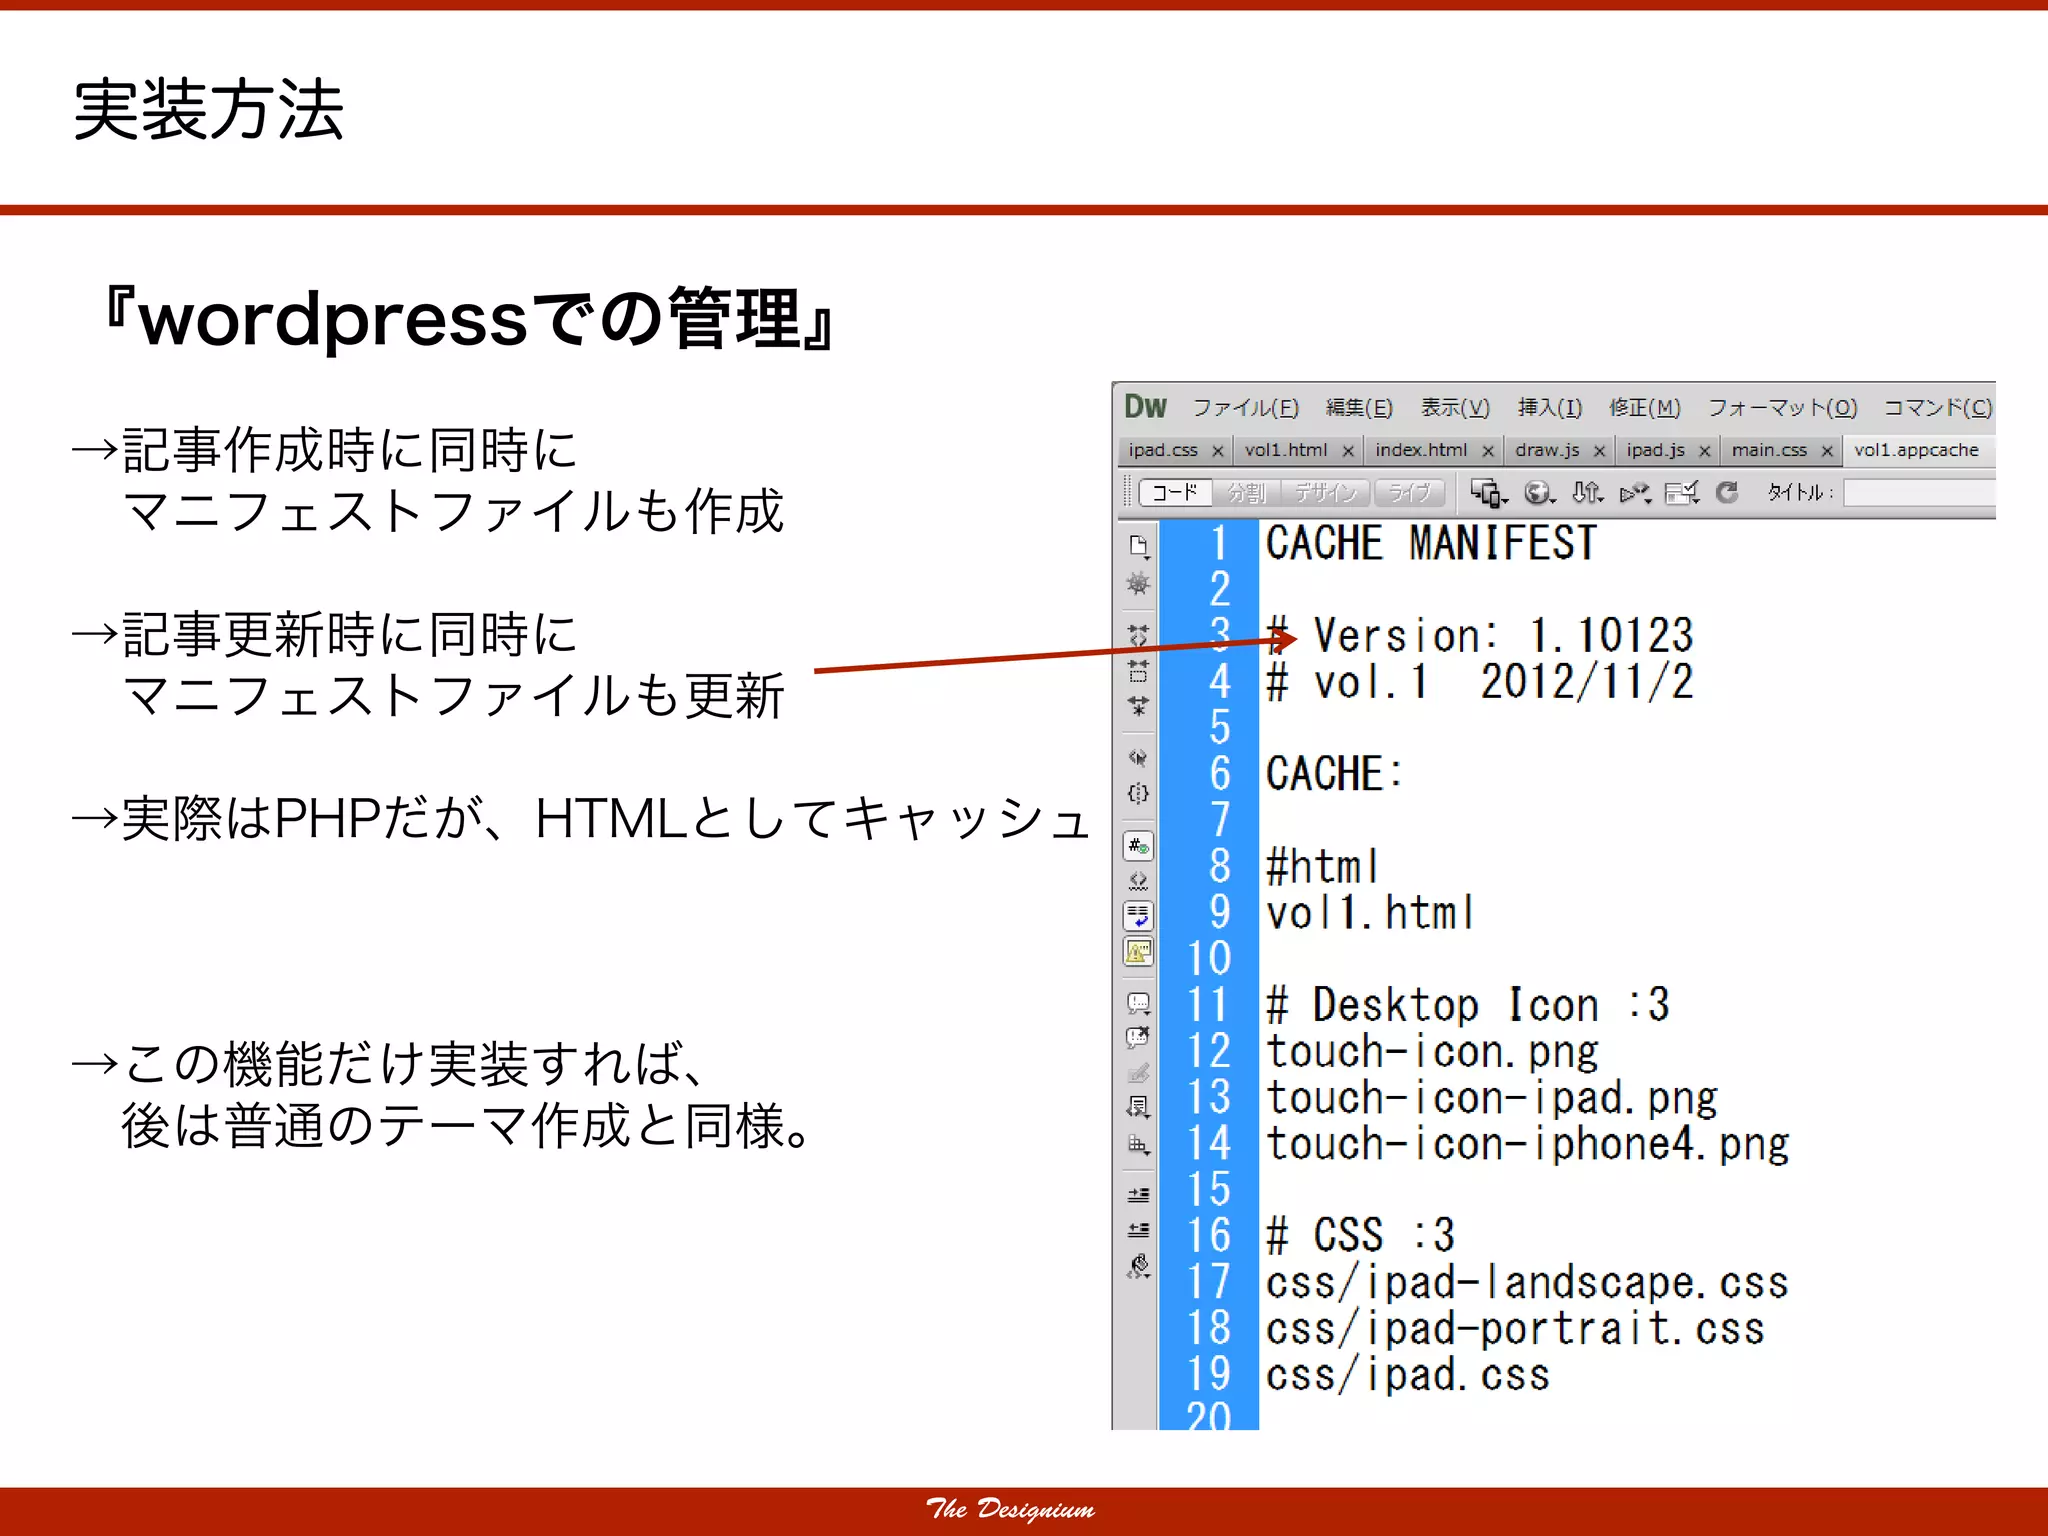Click the Remove Comment icon
Screen dimensions: 2048x1536
[x=1138, y=1037]
